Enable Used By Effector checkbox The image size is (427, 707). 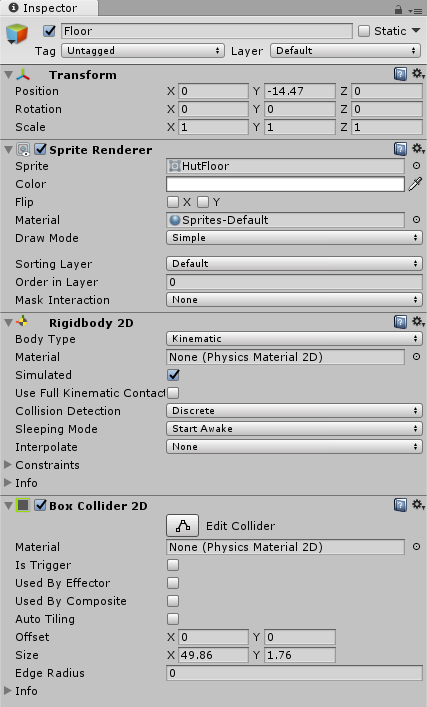[x=173, y=583]
